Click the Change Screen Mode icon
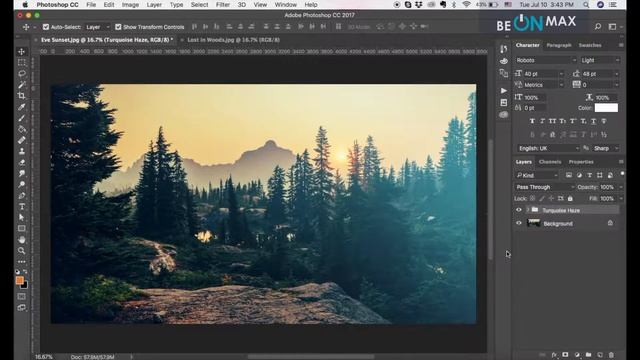 pyautogui.click(x=22, y=308)
